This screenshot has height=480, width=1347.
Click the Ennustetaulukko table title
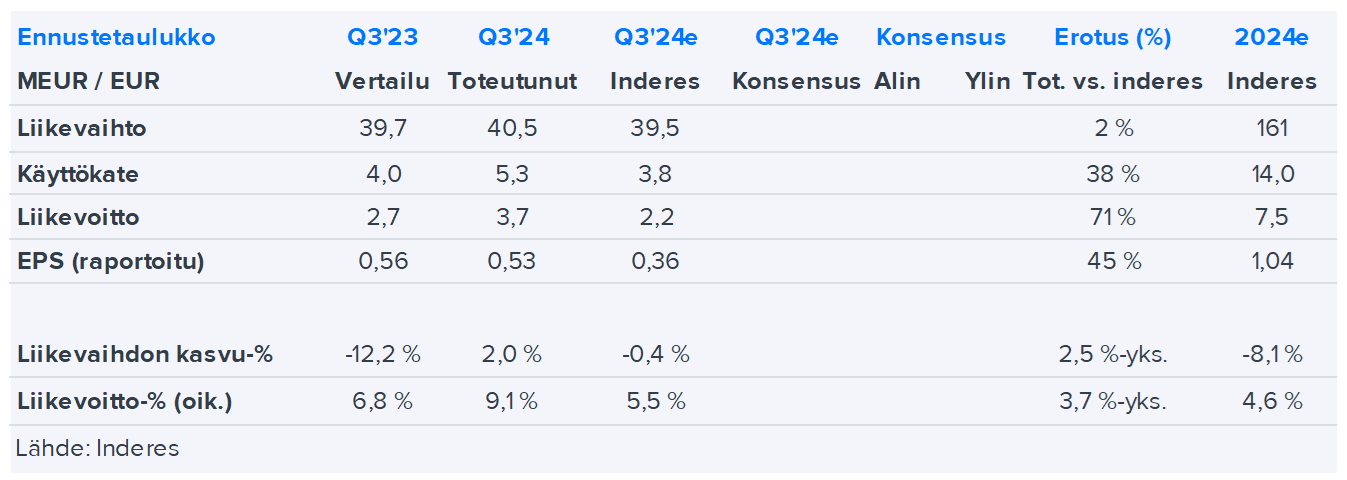(116, 38)
